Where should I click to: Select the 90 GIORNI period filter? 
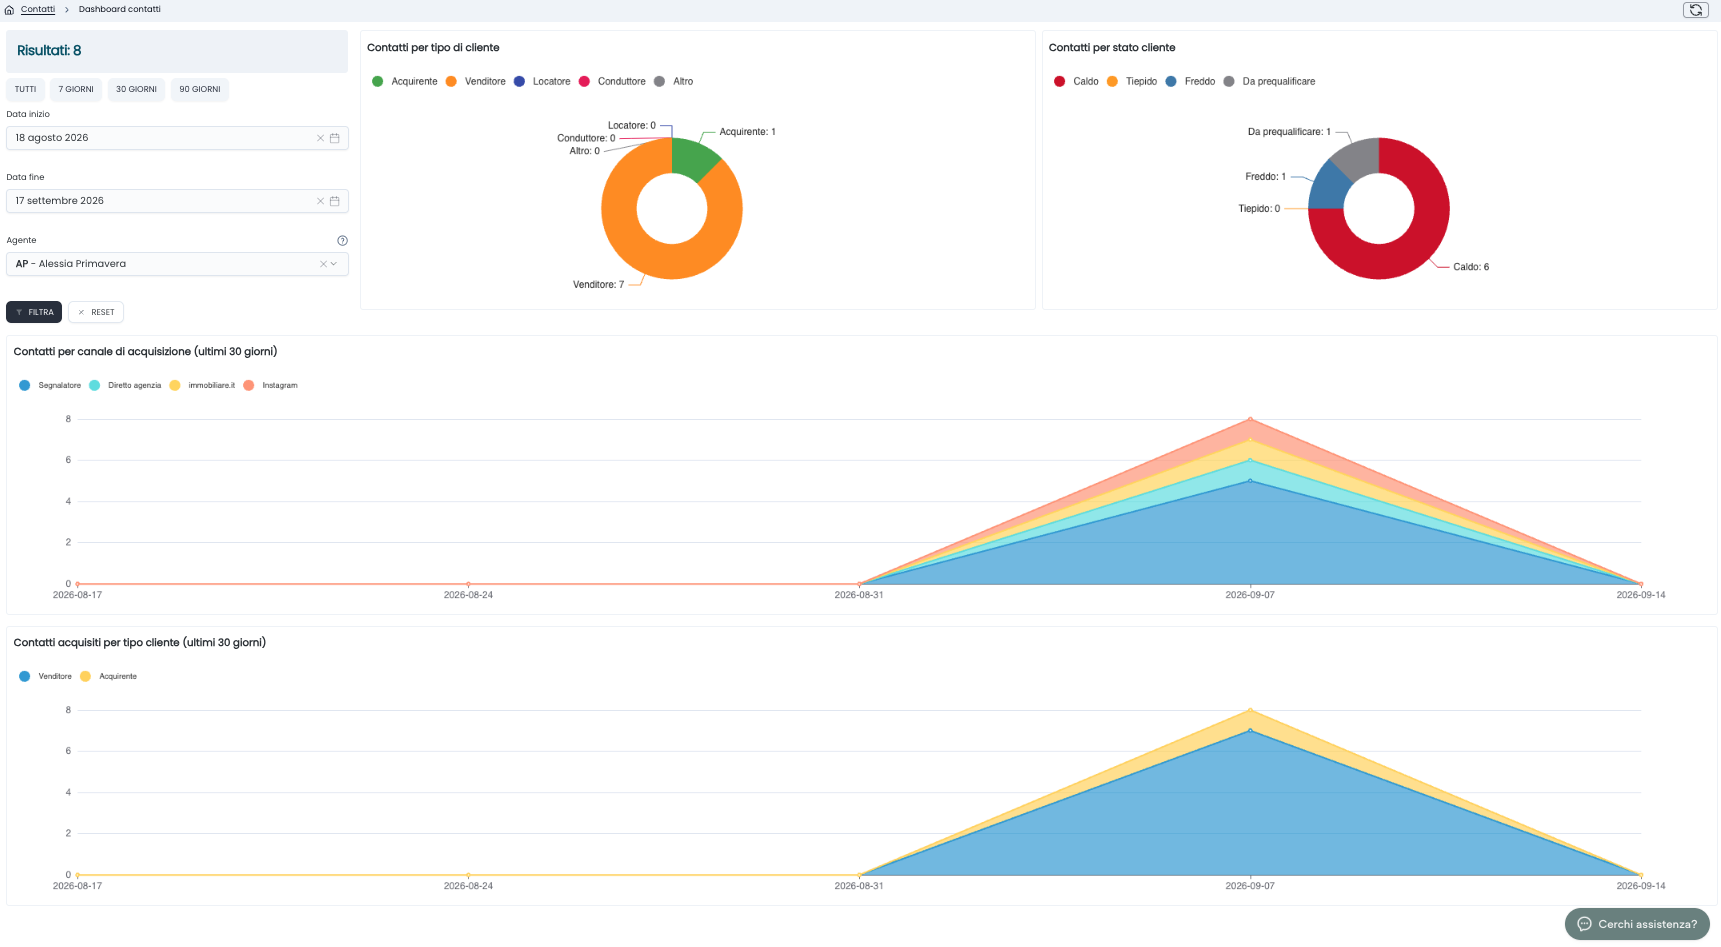pyautogui.click(x=200, y=90)
